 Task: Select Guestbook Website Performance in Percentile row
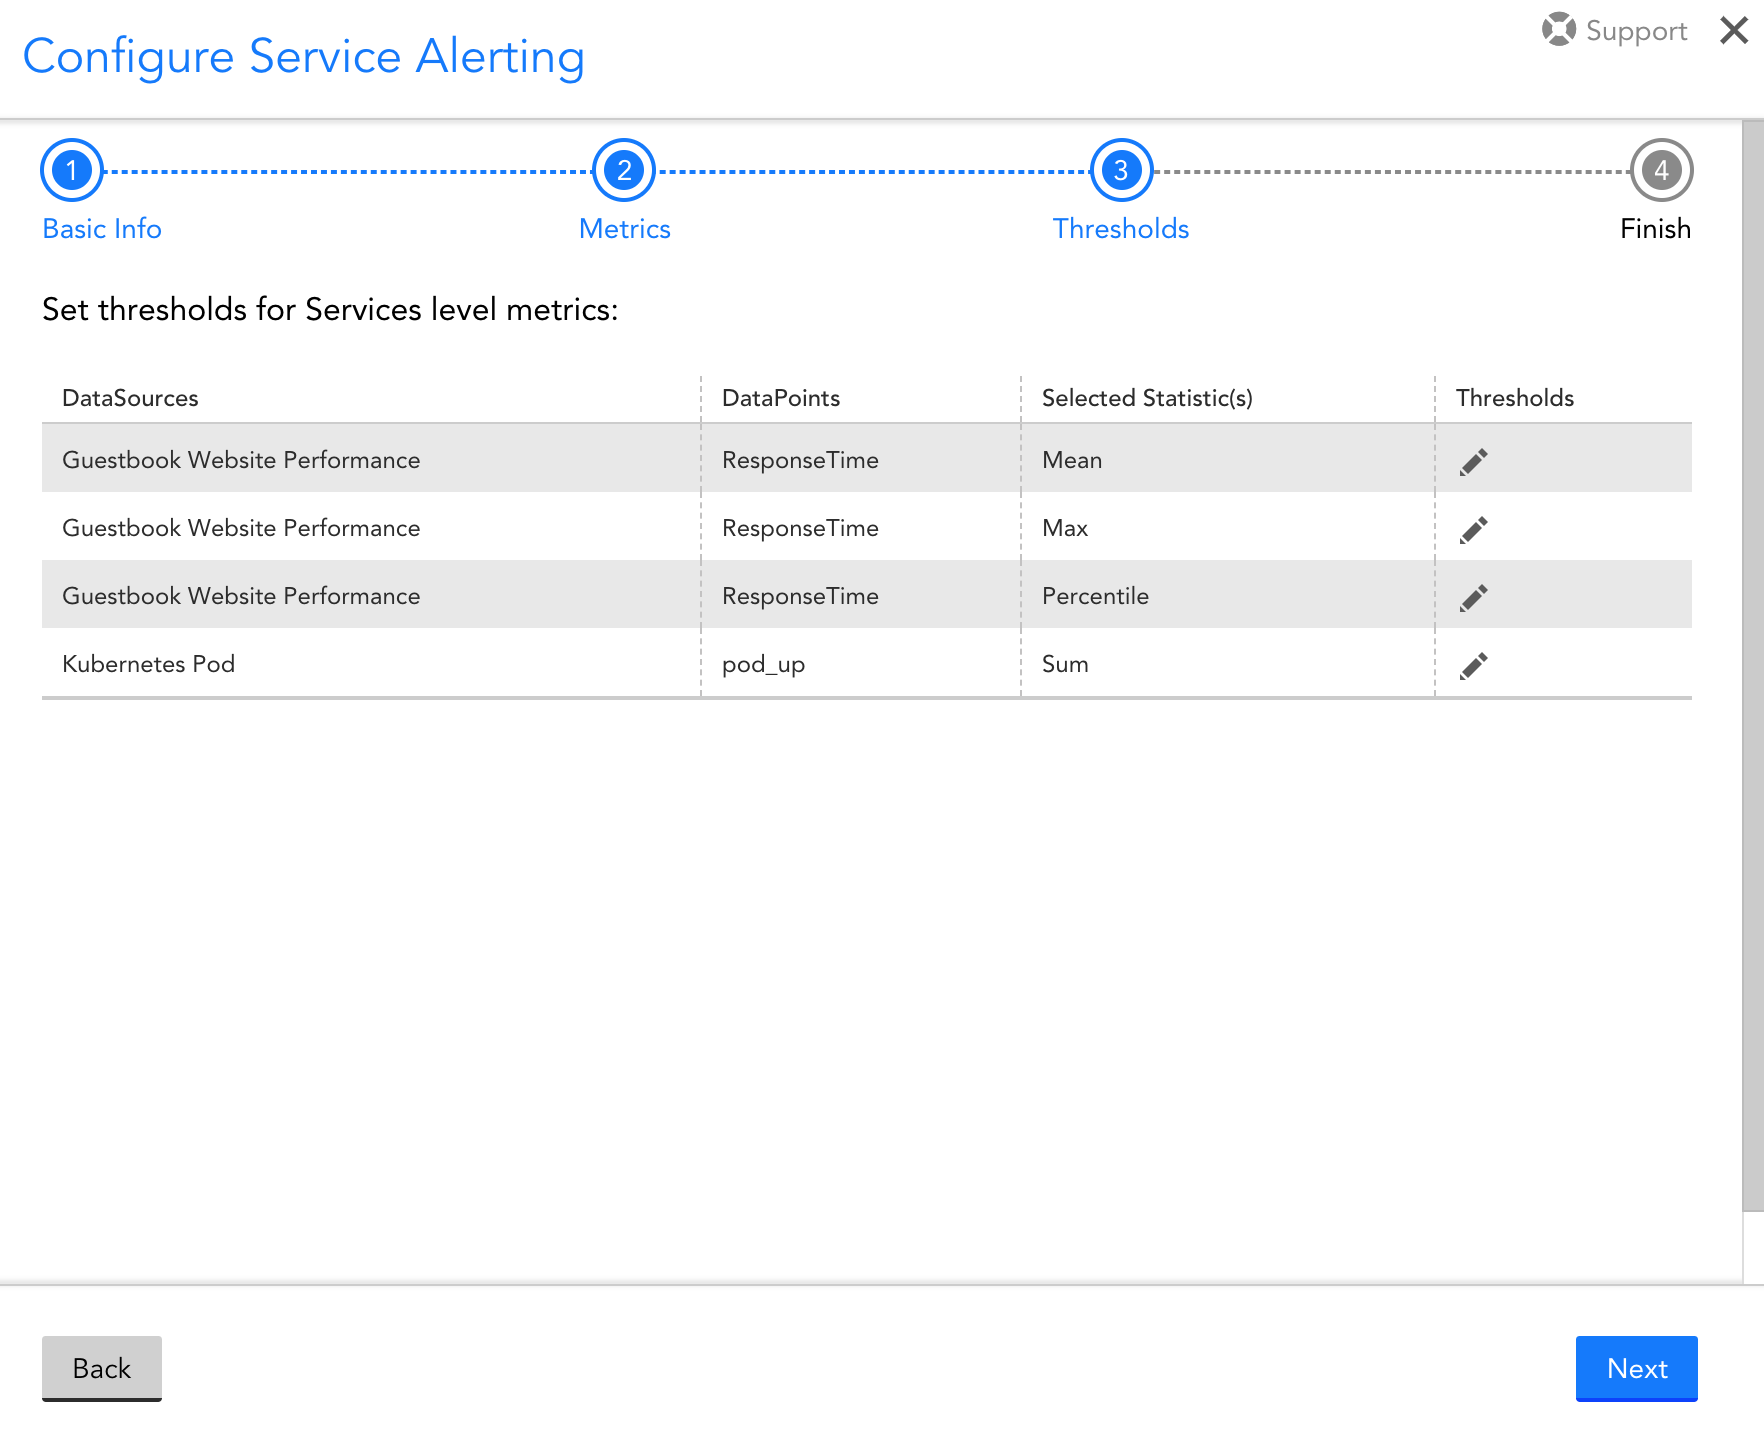[241, 596]
